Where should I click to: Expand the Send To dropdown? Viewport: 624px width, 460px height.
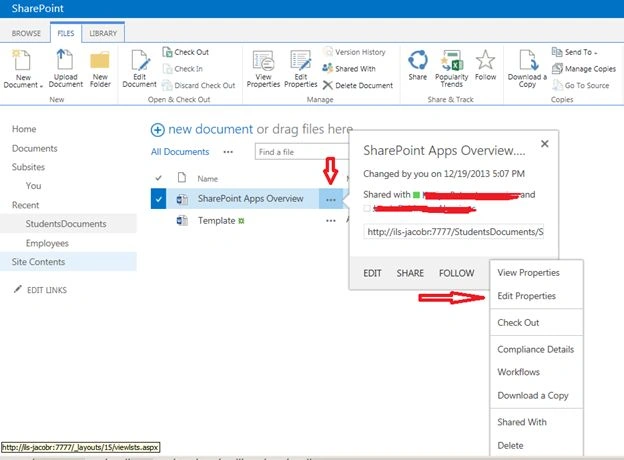[x=596, y=53]
